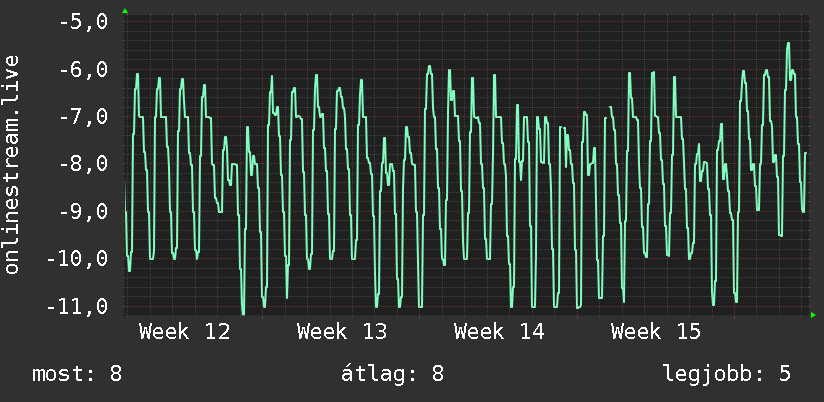
Task: Click the green arrow atop y-axis
Action: point(125,11)
